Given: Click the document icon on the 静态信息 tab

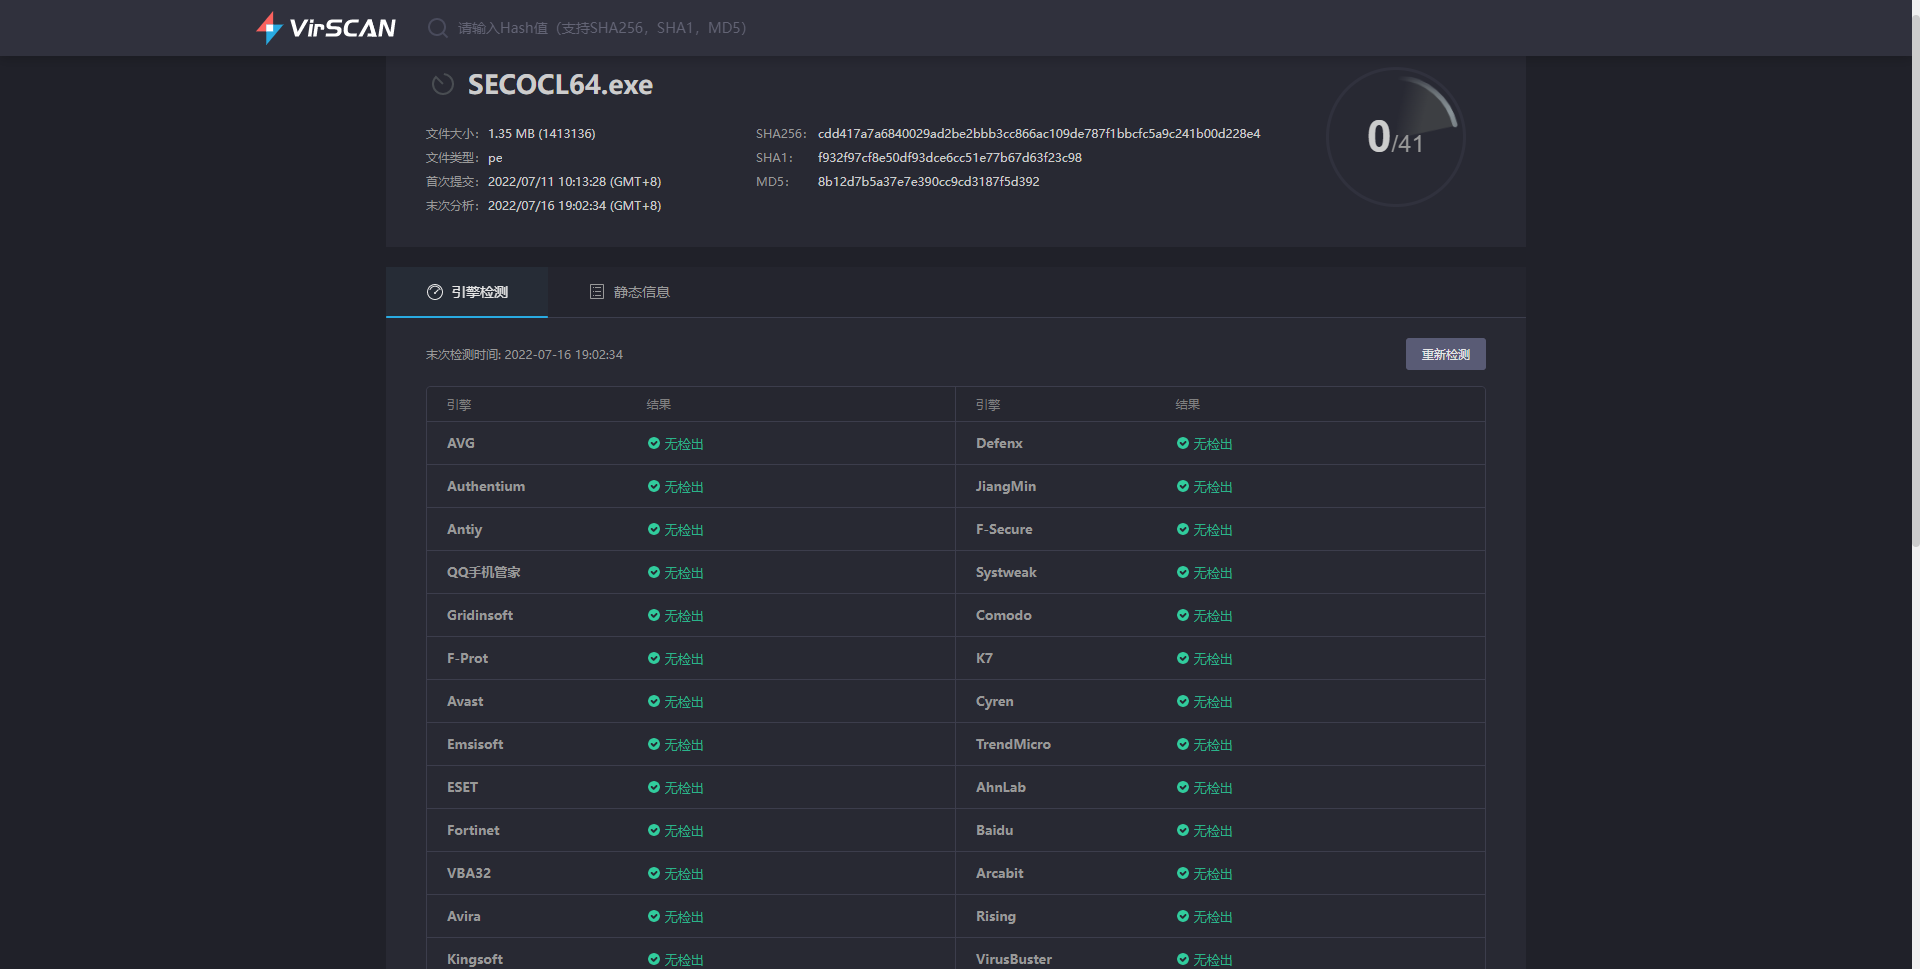Looking at the screenshot, I should click(597, 292).
